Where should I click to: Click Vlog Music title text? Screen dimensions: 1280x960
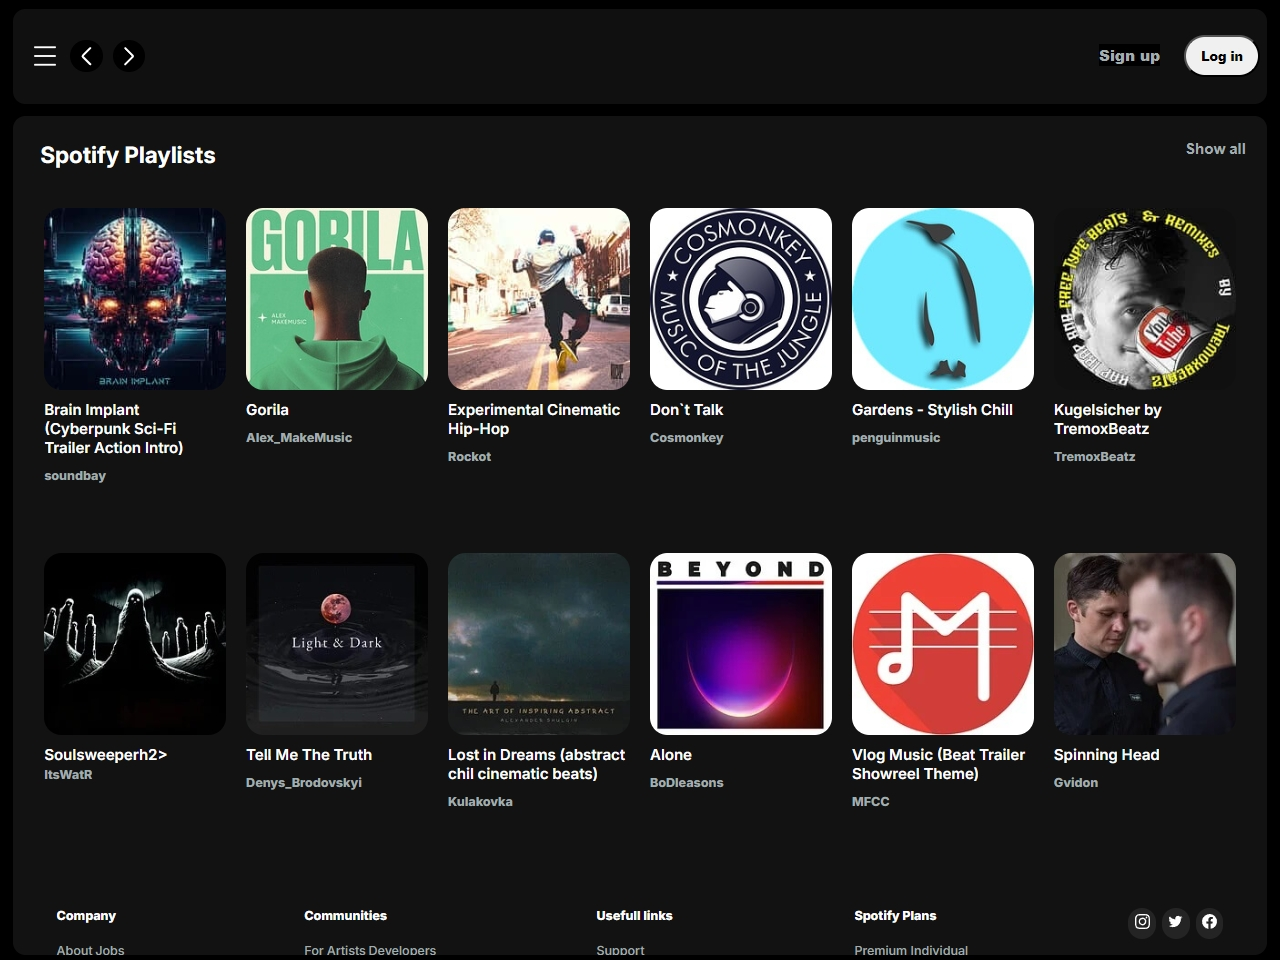pos(938,764)
